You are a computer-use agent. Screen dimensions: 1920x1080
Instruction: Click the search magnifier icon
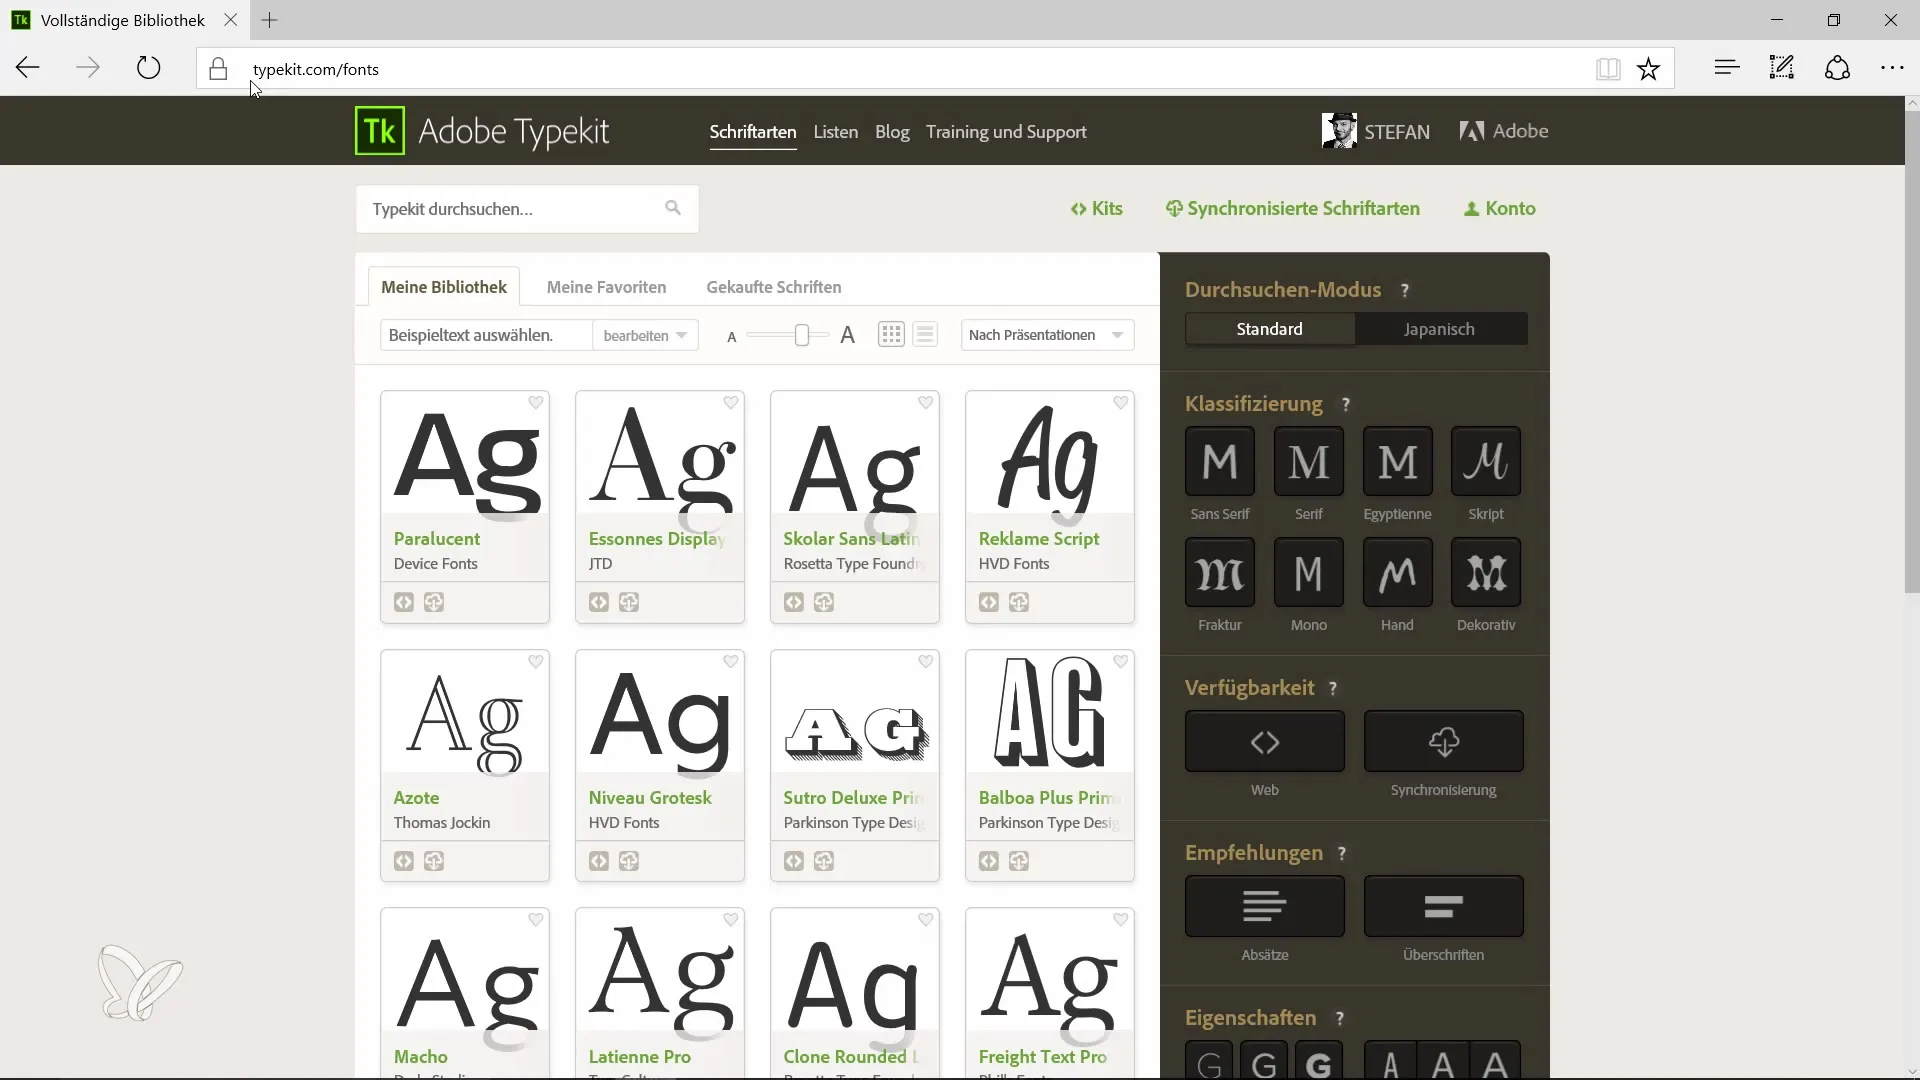tap(673, 208)
